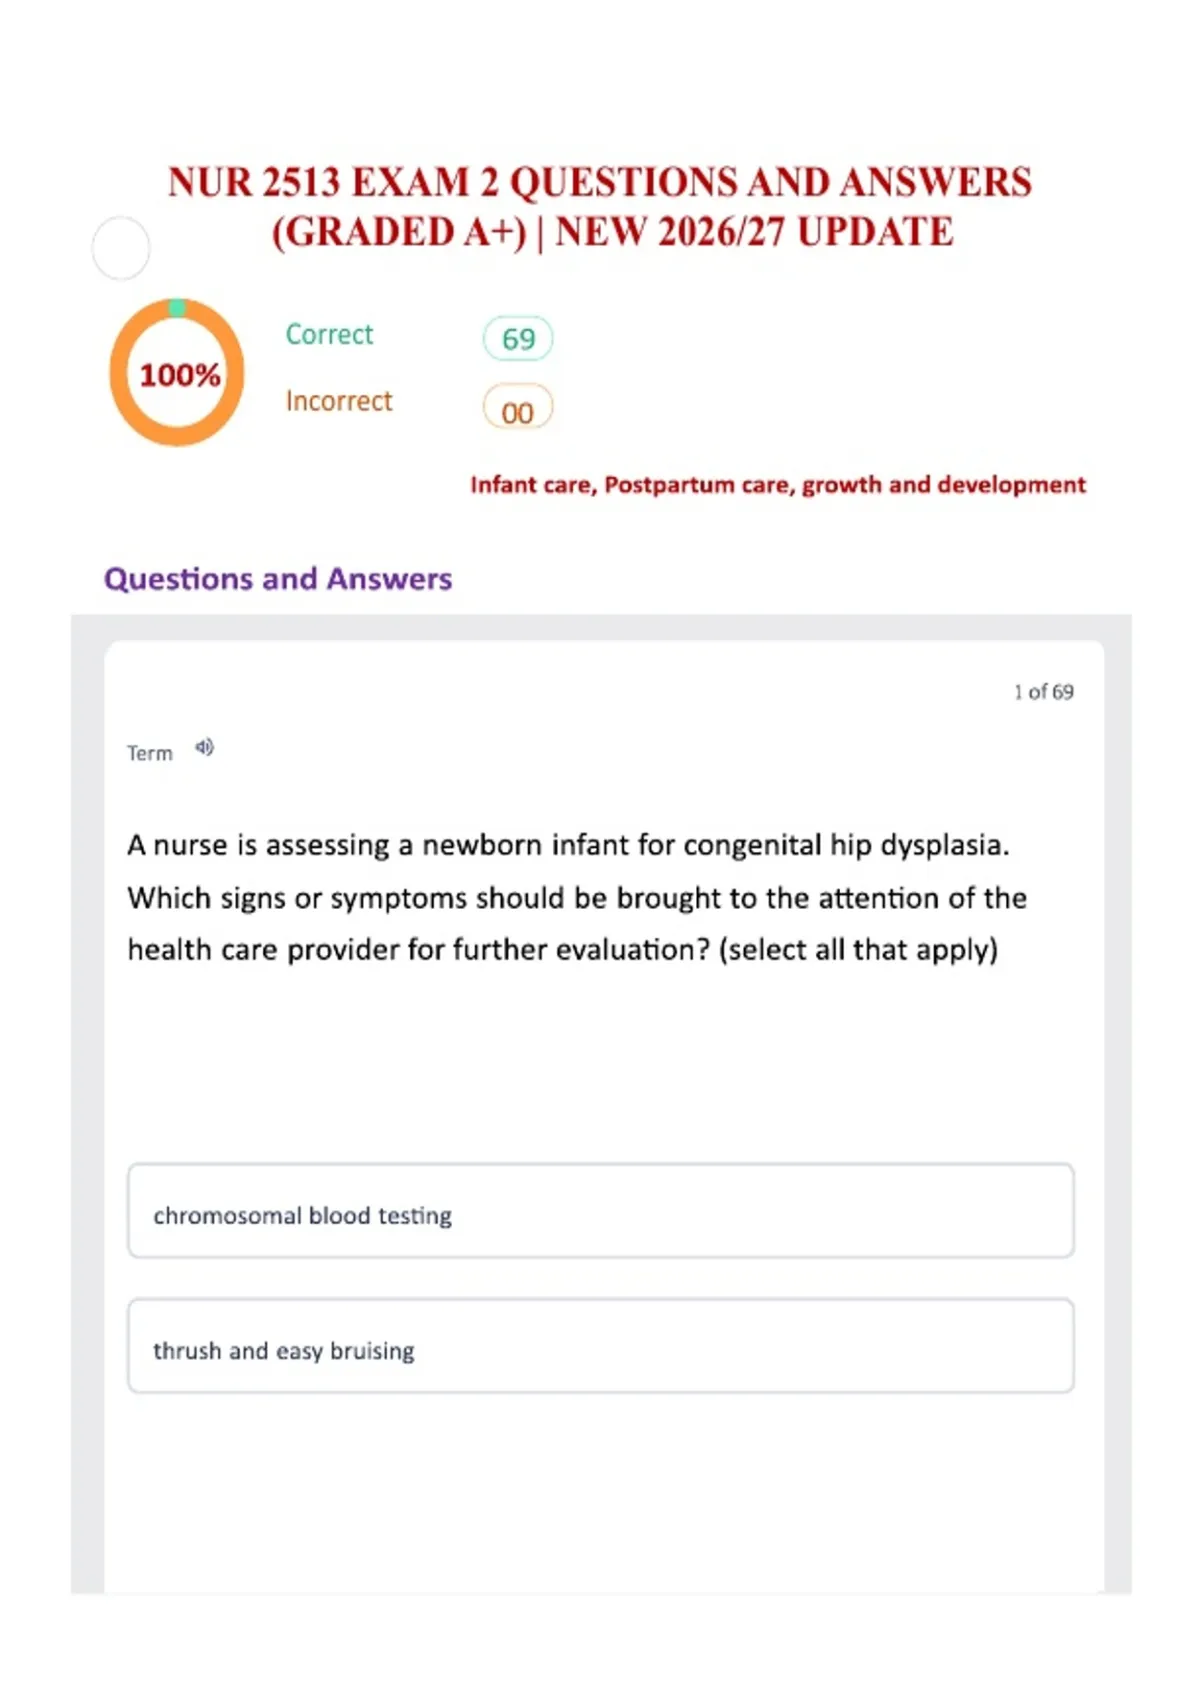Click the "Infant care, Postpartum care" topic line
Image resolution: width=1200 pixels, height=1700 pixels.
point(777,485)
